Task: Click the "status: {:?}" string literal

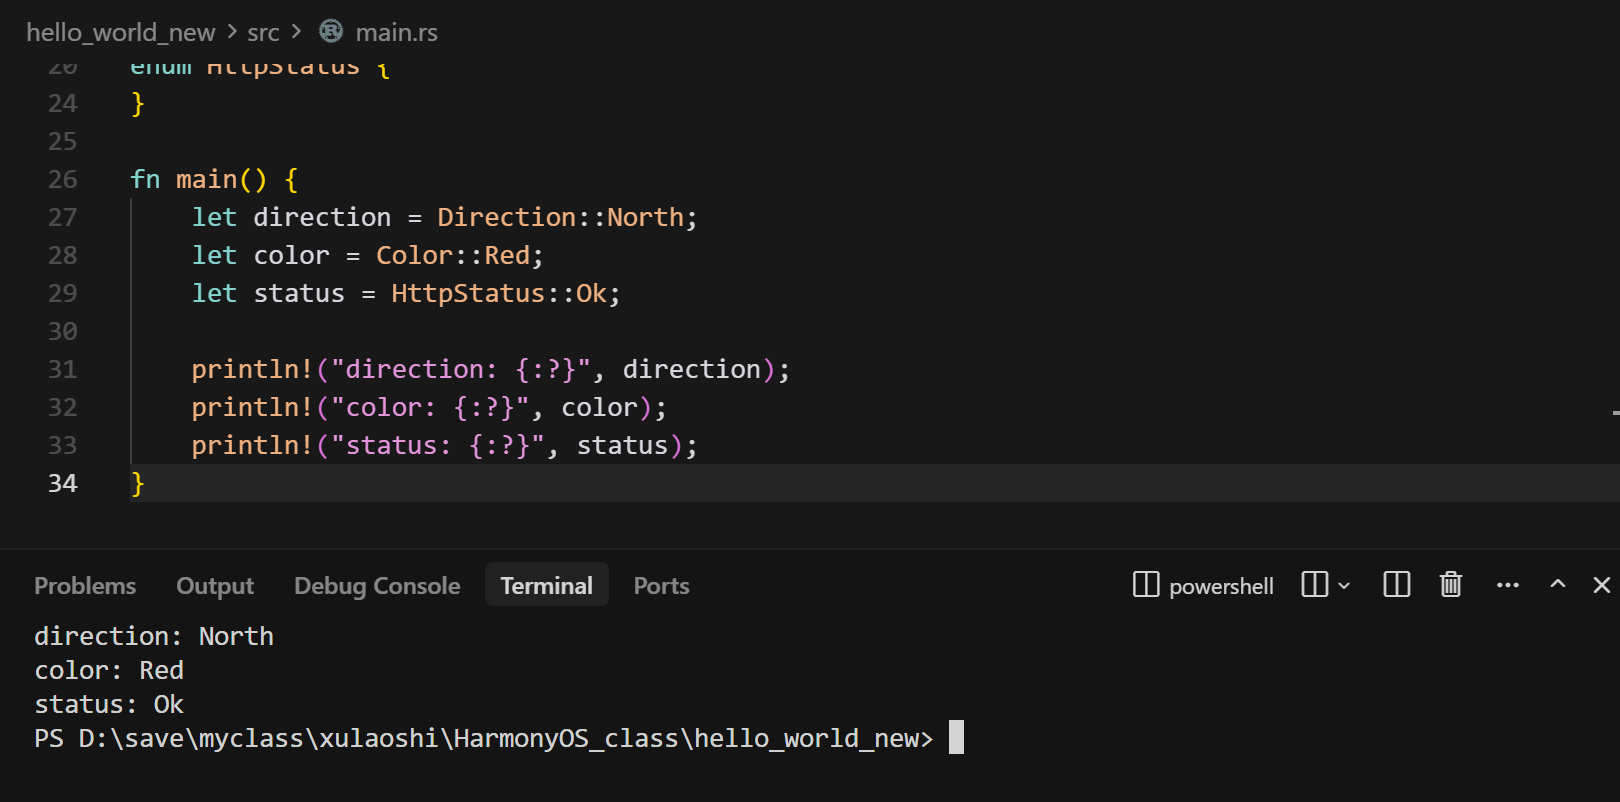Action: coord(438,446)
